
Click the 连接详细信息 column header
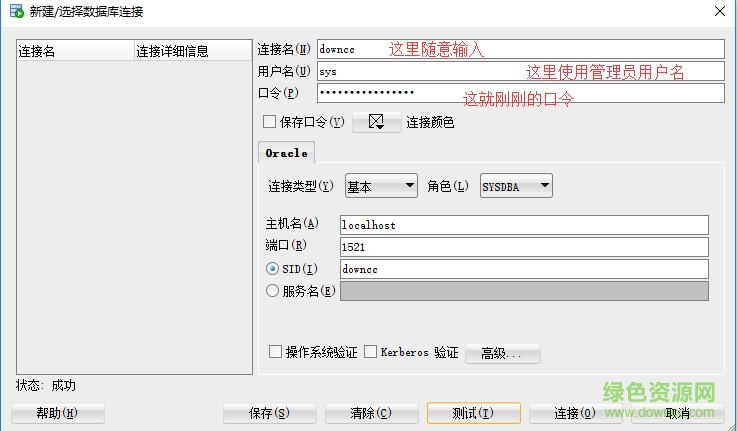[x=193, y=51]
